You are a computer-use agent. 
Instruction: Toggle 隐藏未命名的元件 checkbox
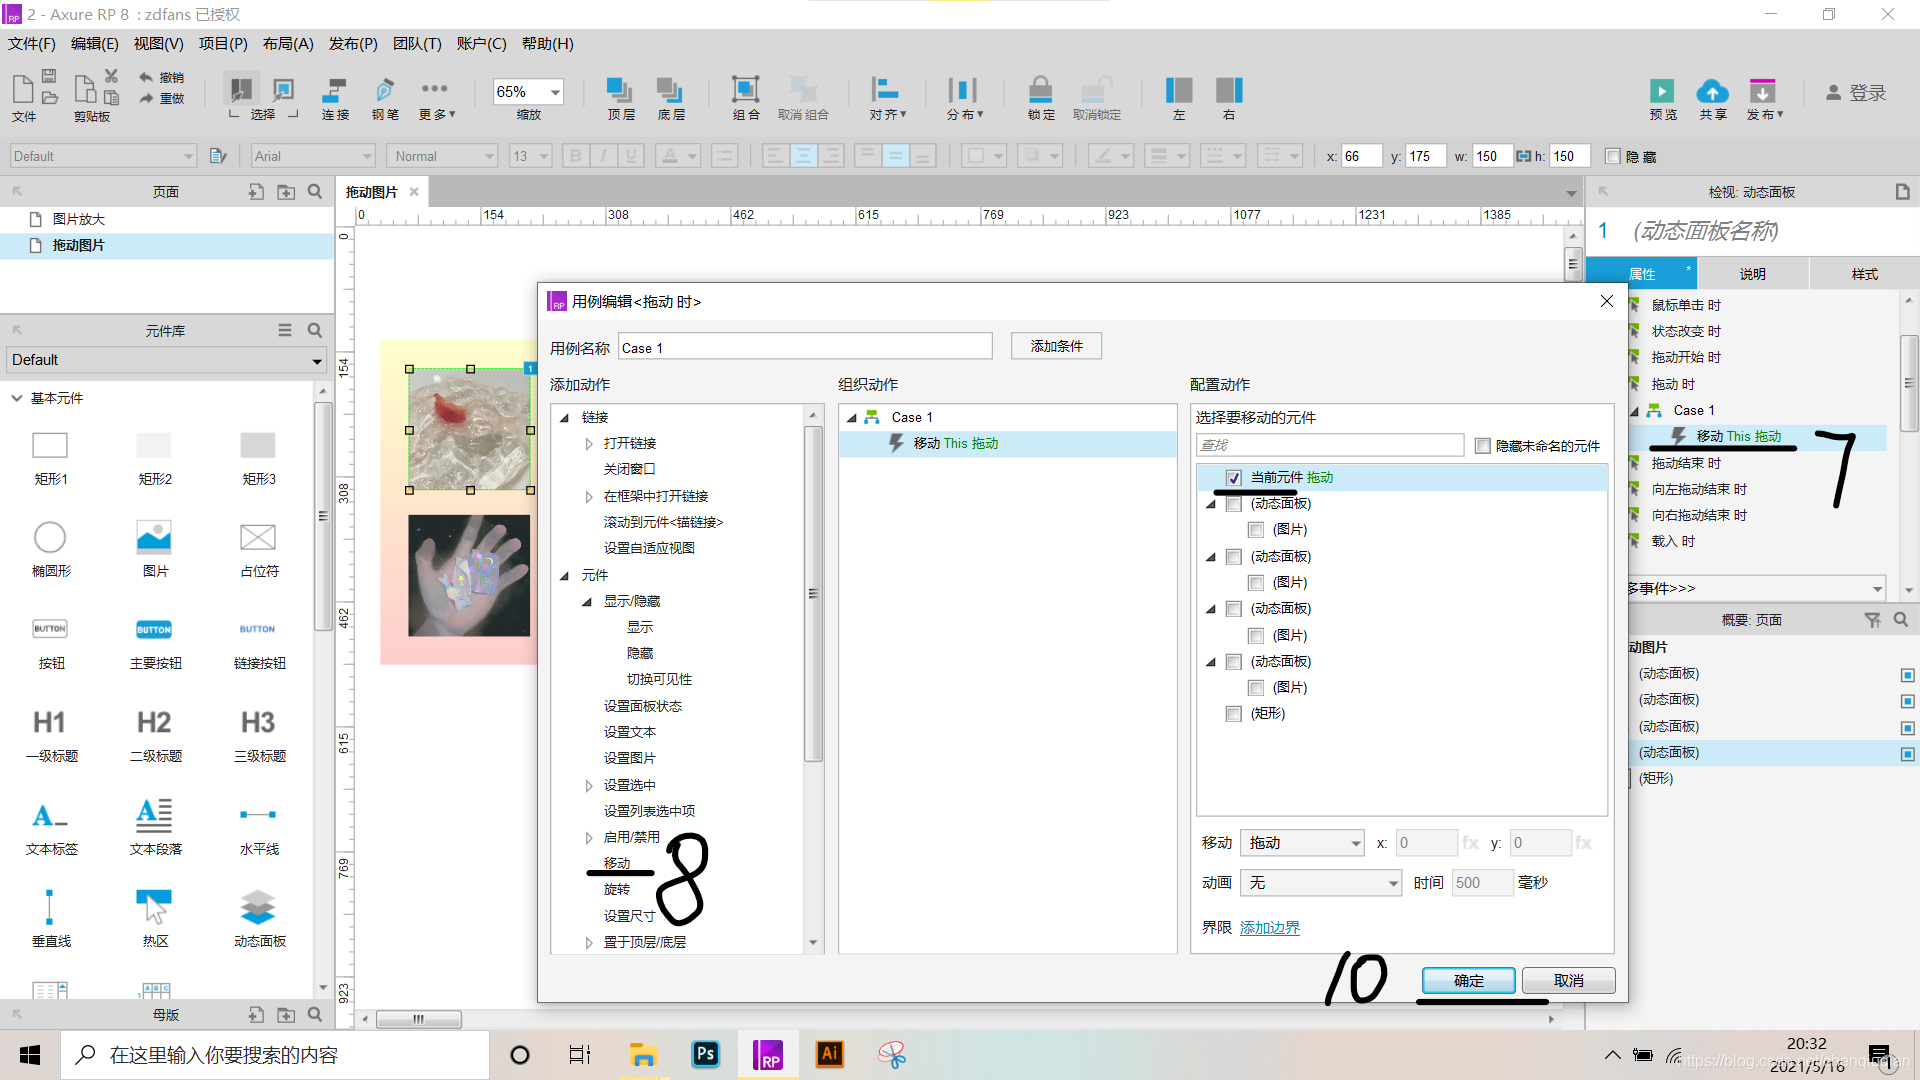click(x=1483, y=446)
